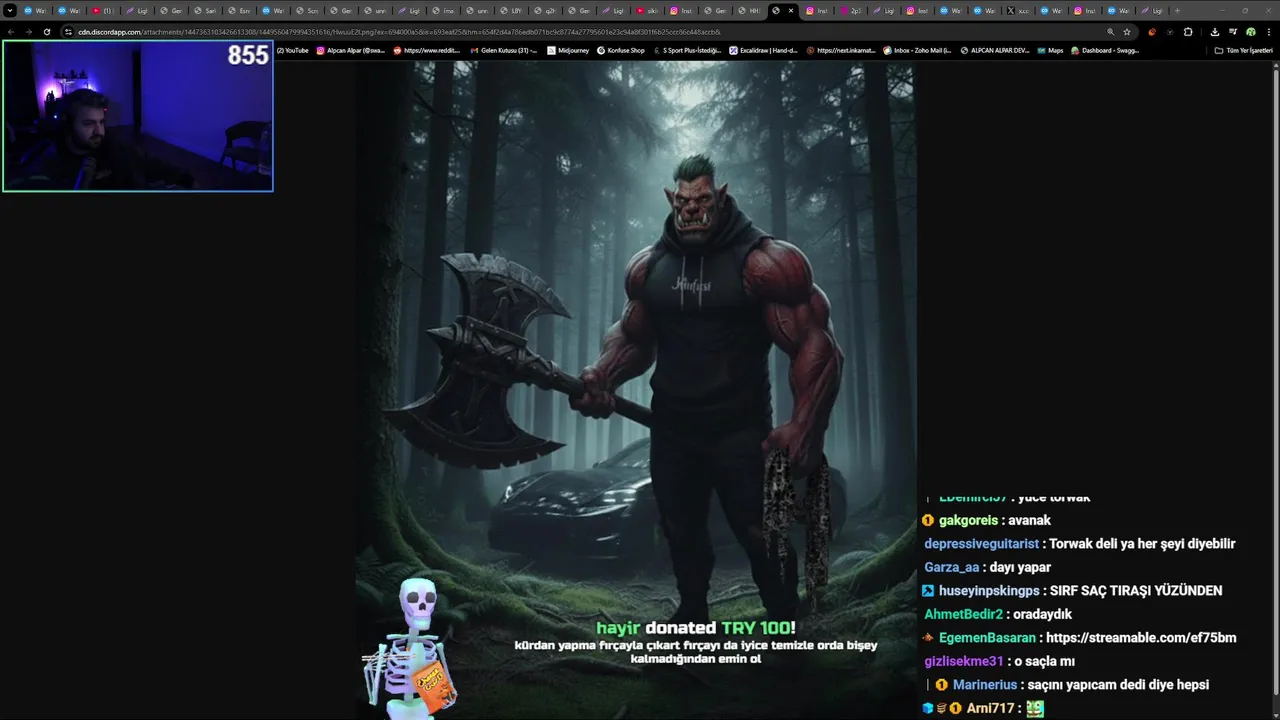
Task: Open the reddit bookmark
Action: point(428,50)
